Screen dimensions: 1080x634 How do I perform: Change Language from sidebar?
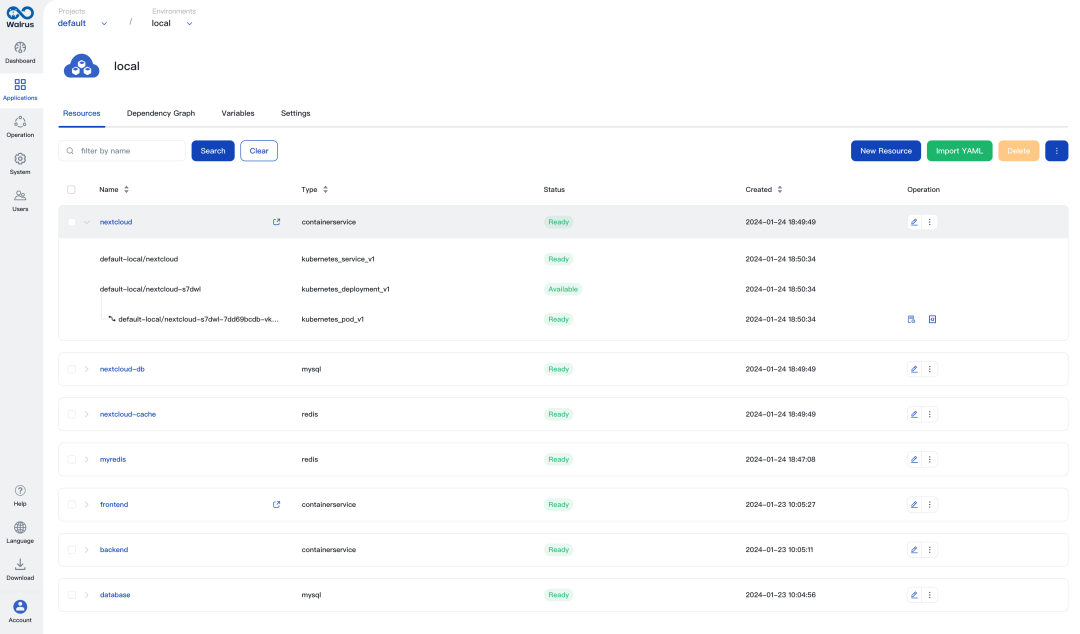tap(20, 533)
